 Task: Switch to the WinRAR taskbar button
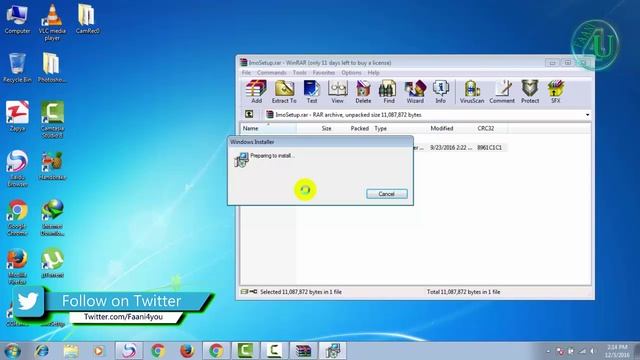point(303,351)
